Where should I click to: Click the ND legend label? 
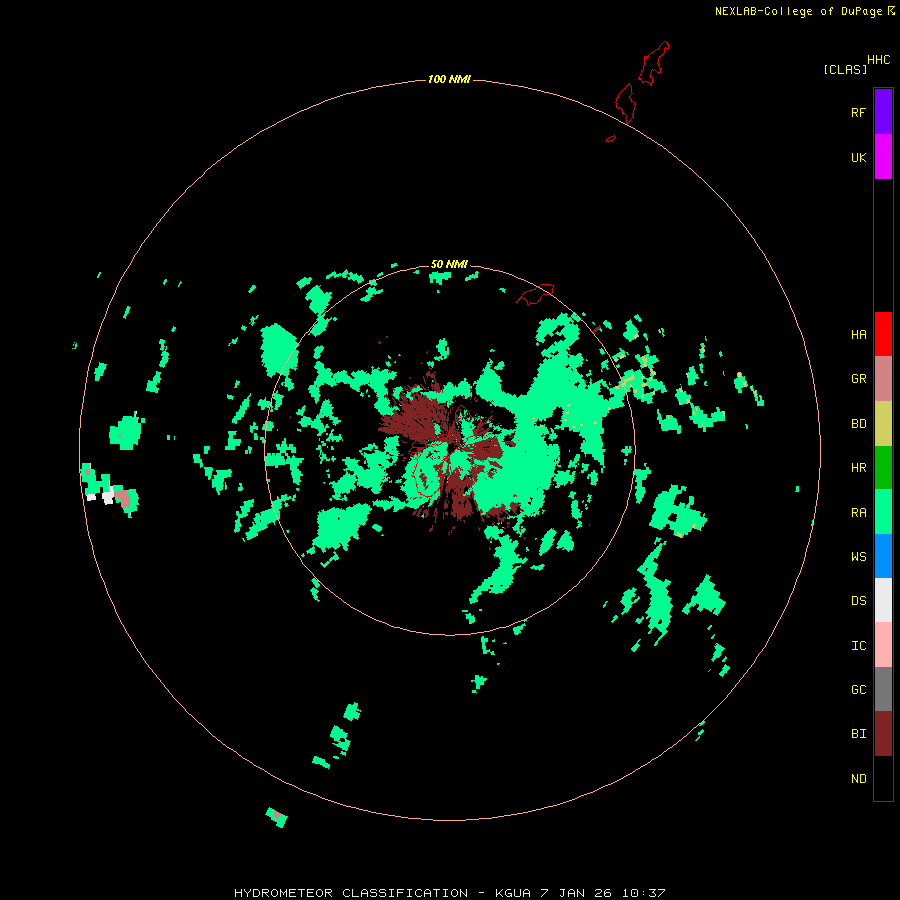[x=858, y=779]
